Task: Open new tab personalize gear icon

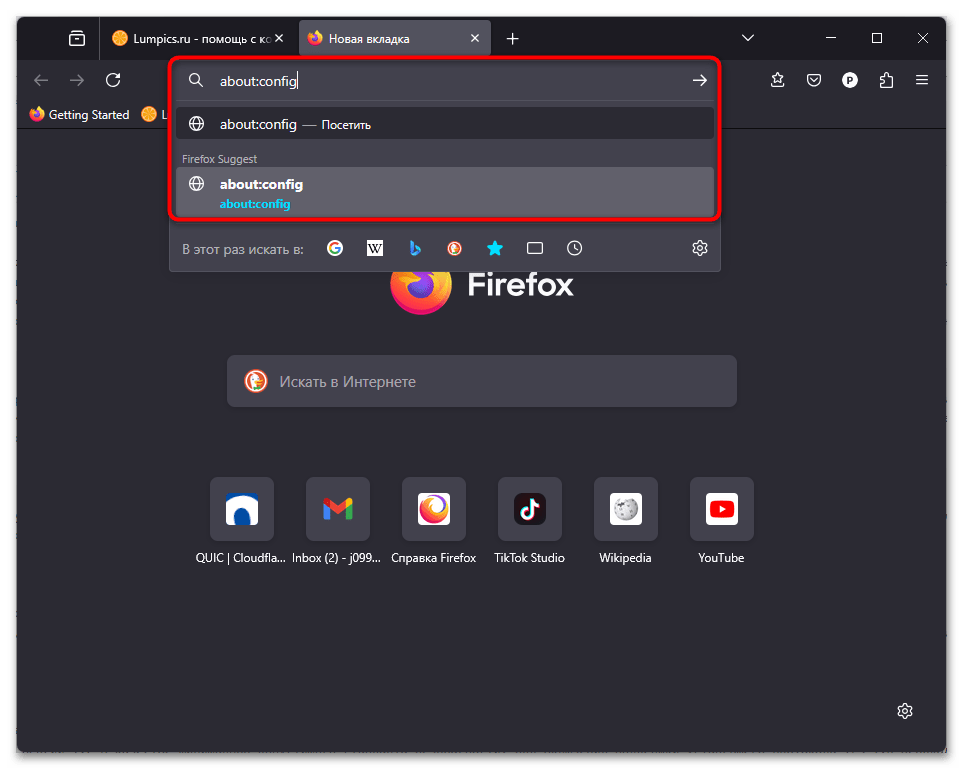Action: (x=905, y=711)
